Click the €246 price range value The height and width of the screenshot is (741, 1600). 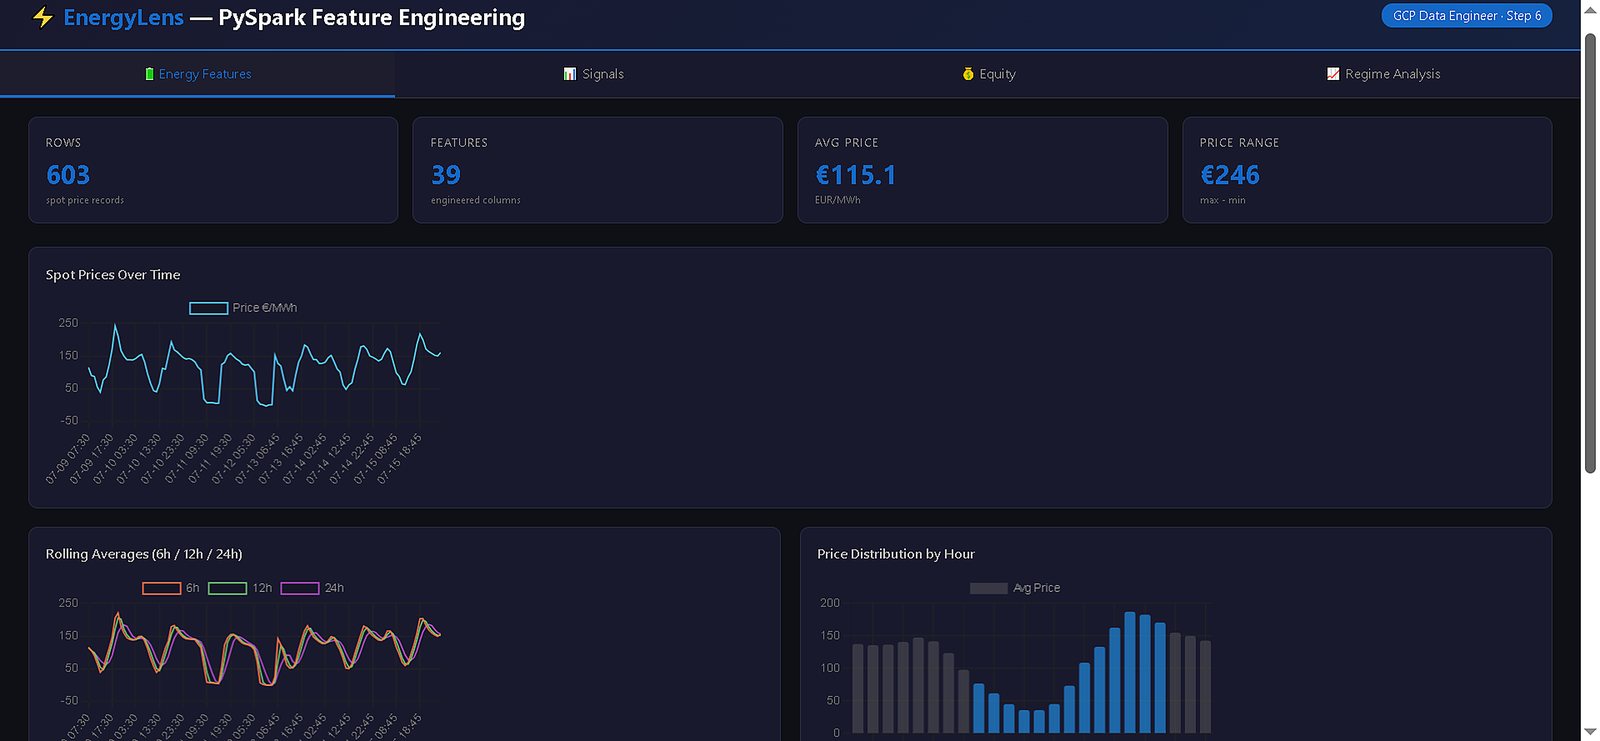pos(1230,175)
